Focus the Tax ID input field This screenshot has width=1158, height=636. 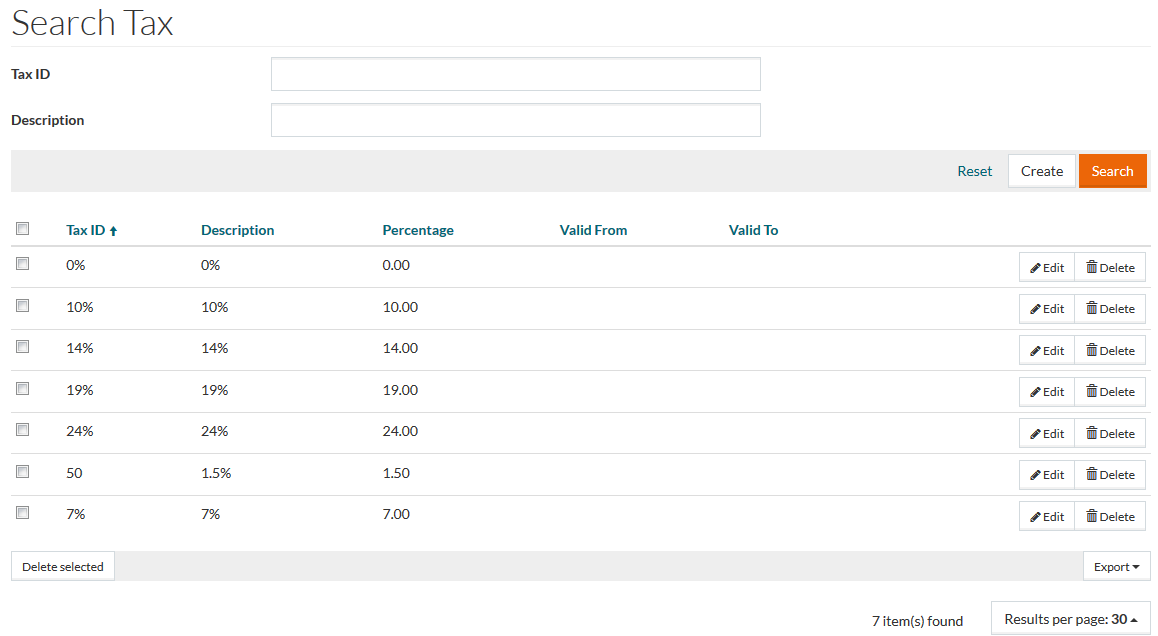tap(515, 74)
